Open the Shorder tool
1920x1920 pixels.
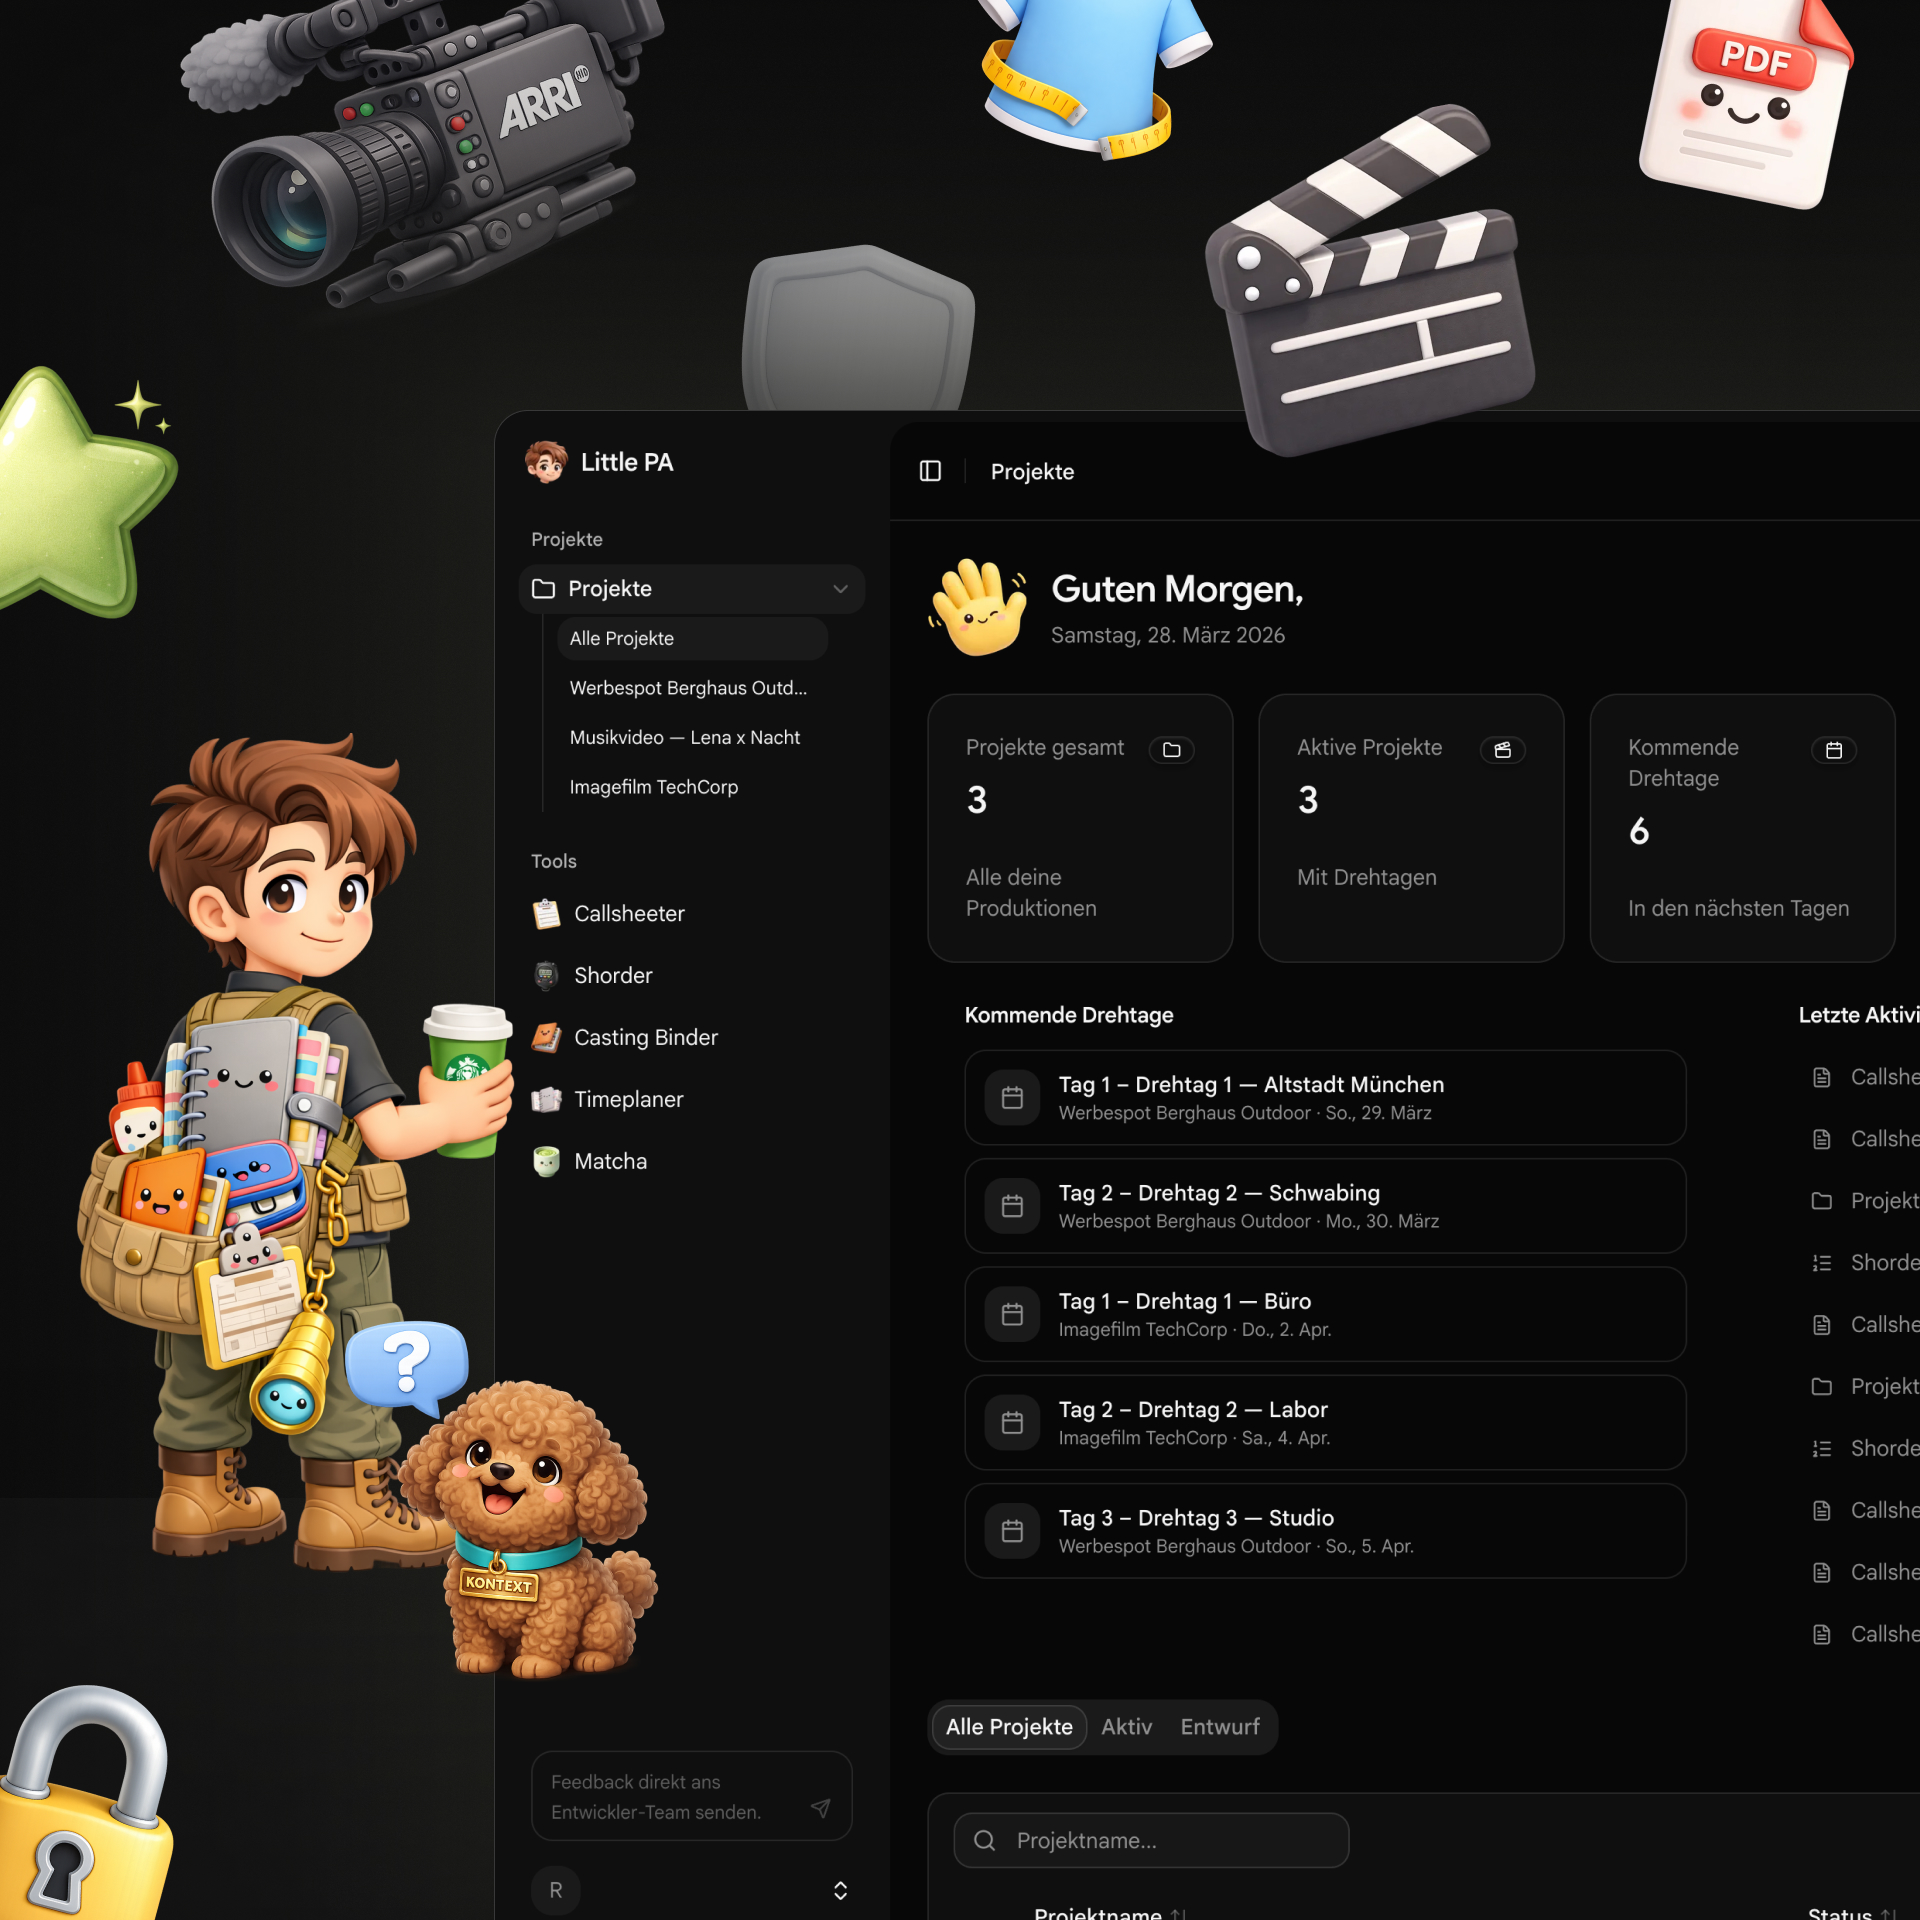coord(612,975)
